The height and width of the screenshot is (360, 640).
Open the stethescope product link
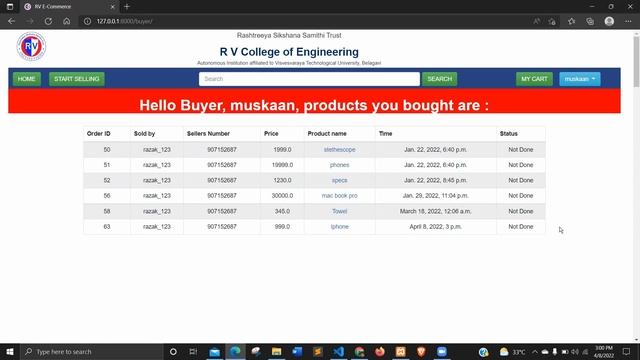pos(340,150)
